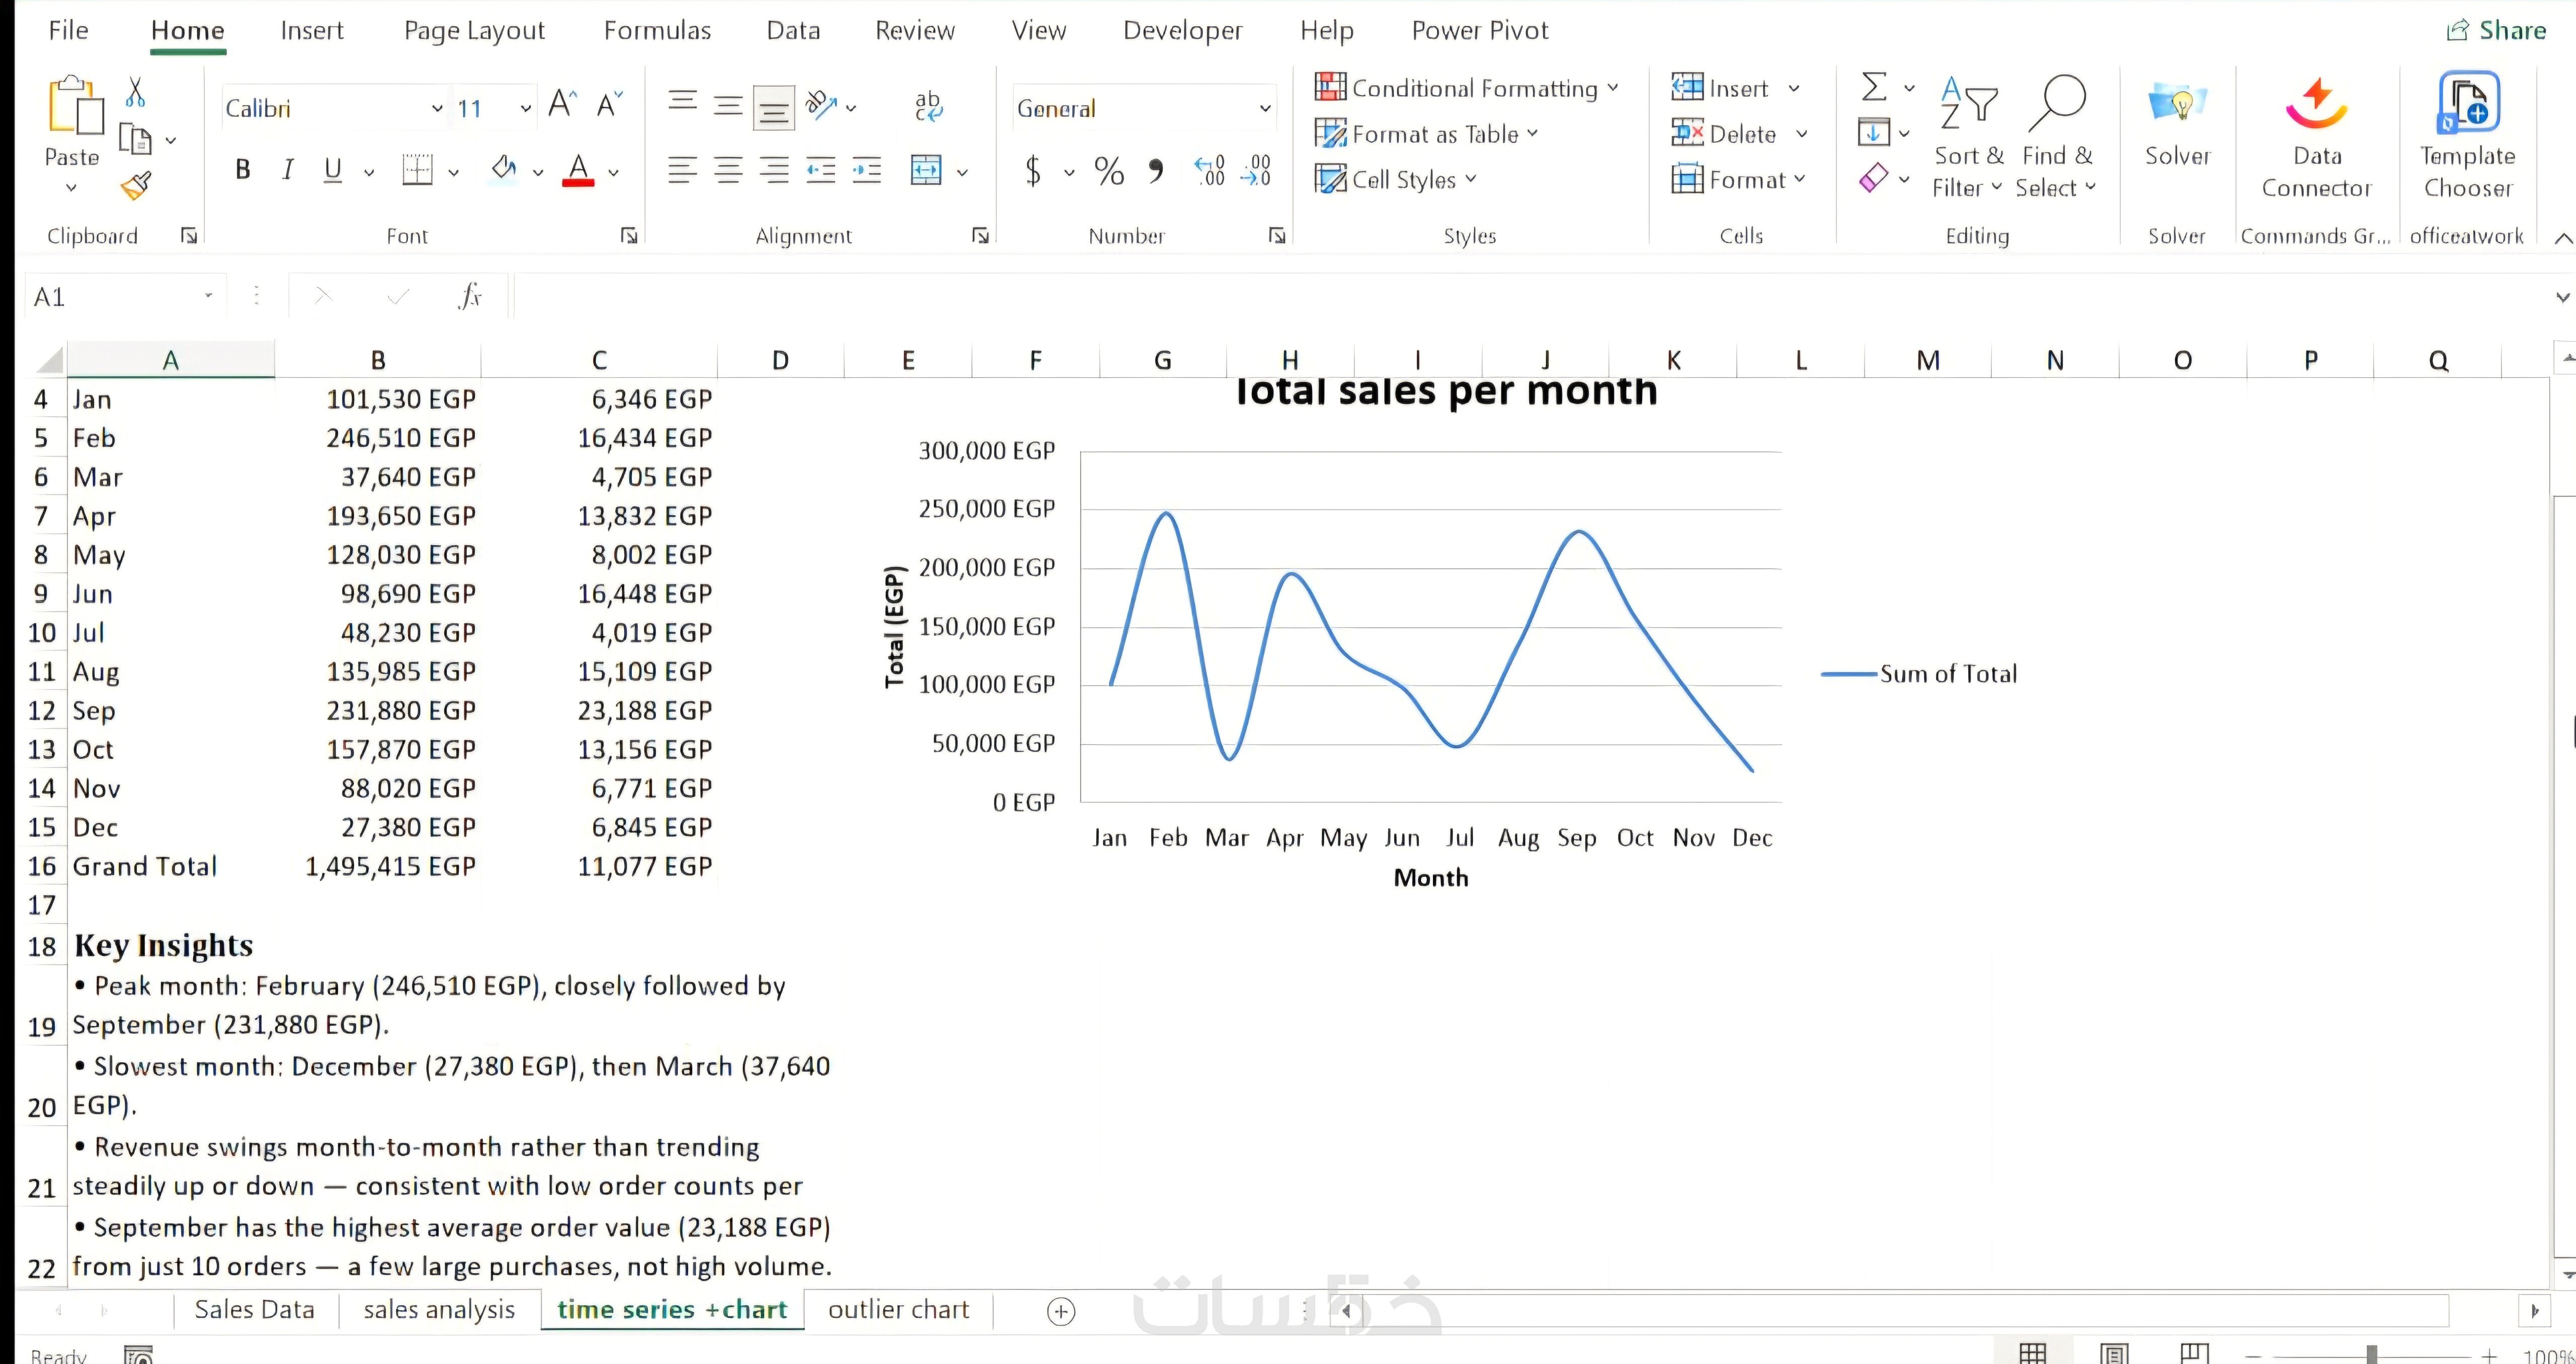The image size is (2576, 1364).
Task: Select the Cut scissors icon
Action: 135,92
